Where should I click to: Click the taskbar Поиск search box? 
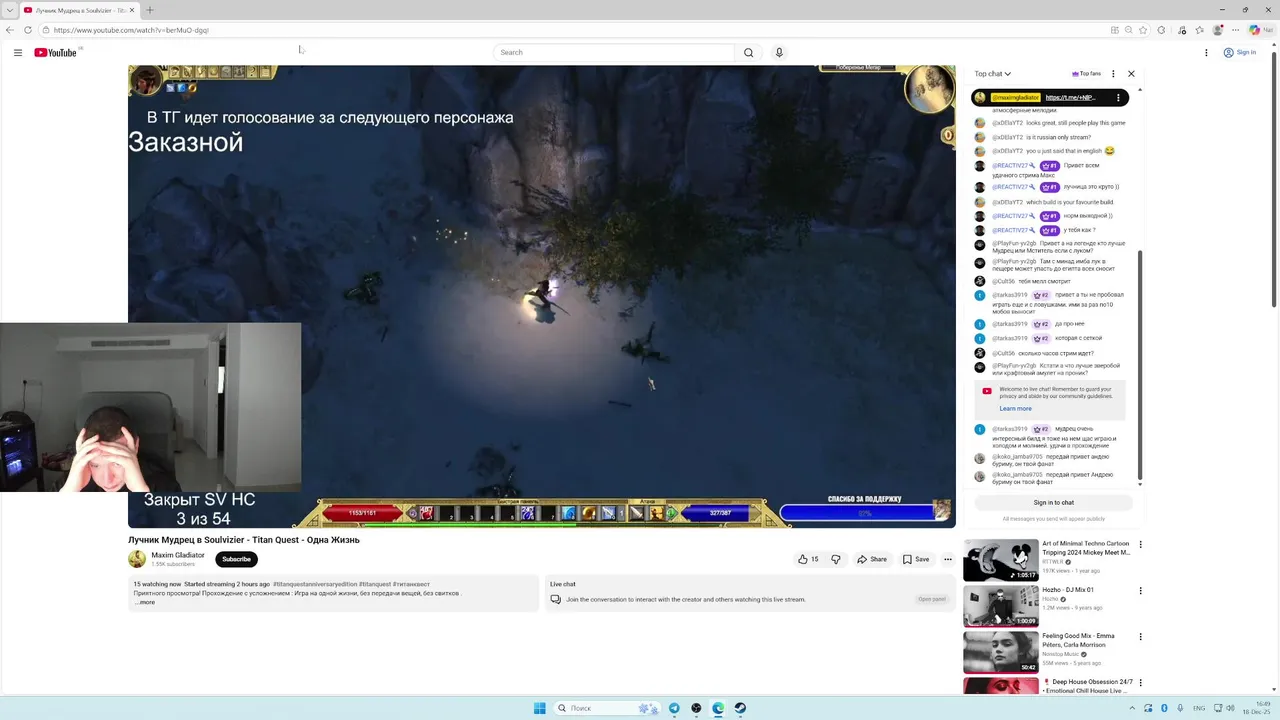tap(609, 708)
